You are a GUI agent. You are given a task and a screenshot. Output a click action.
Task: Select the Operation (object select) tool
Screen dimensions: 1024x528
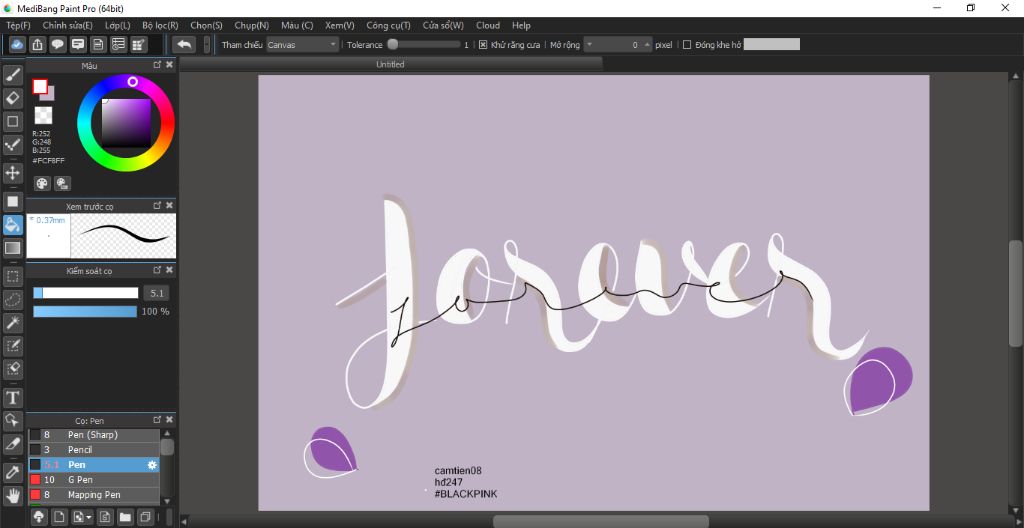point(12,420)
